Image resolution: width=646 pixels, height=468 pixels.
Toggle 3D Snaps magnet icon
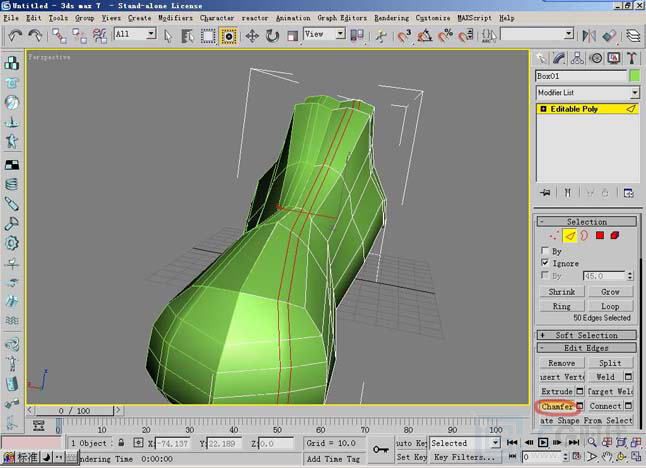(404, 36)
